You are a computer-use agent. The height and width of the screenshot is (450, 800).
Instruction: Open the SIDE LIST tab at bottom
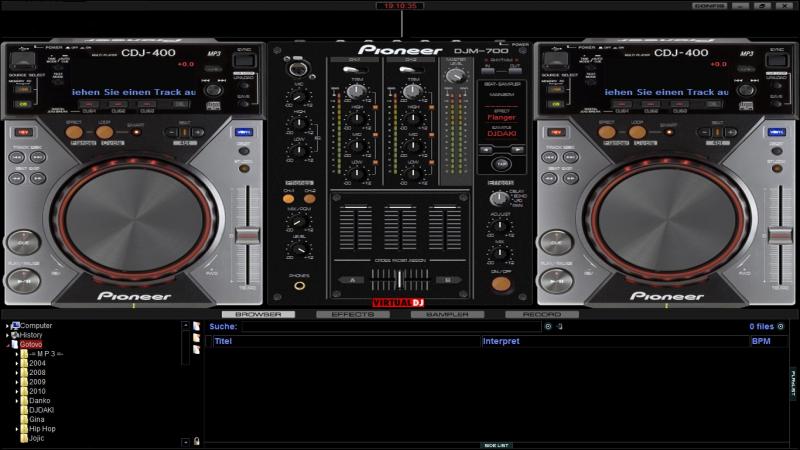pos(496,446)
